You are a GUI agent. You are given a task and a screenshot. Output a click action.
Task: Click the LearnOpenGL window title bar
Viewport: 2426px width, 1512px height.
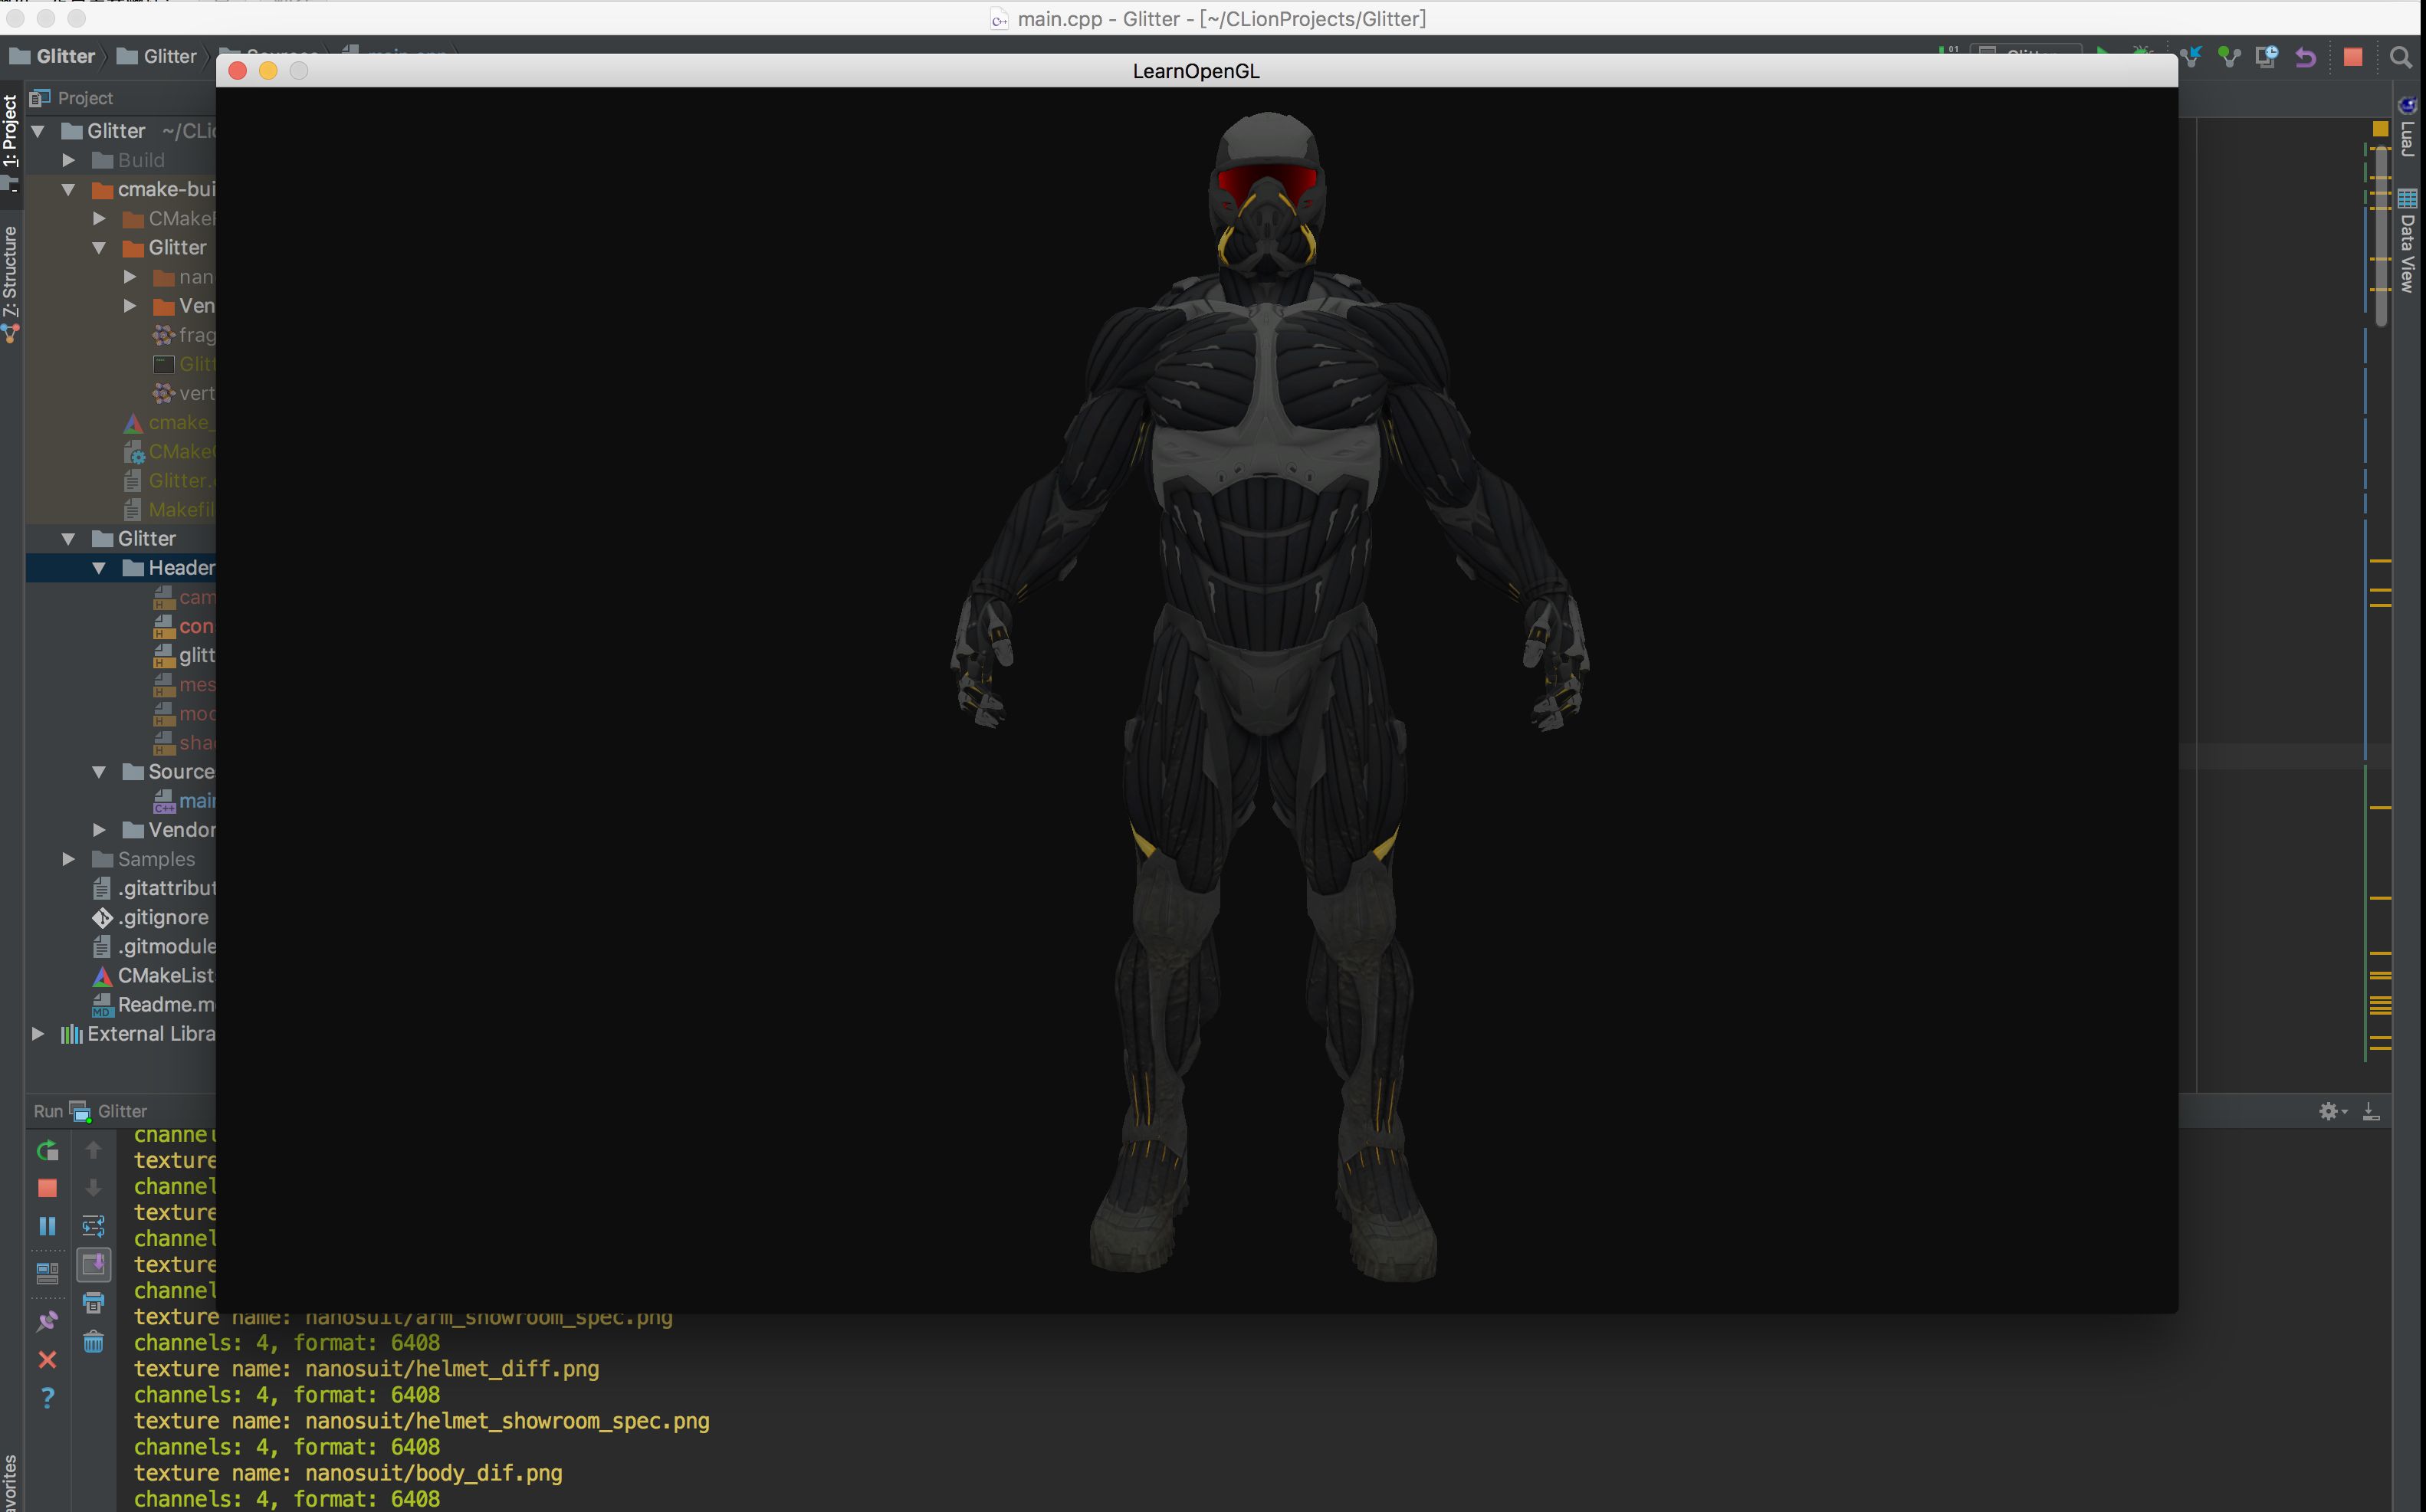tap(1196, 71)
